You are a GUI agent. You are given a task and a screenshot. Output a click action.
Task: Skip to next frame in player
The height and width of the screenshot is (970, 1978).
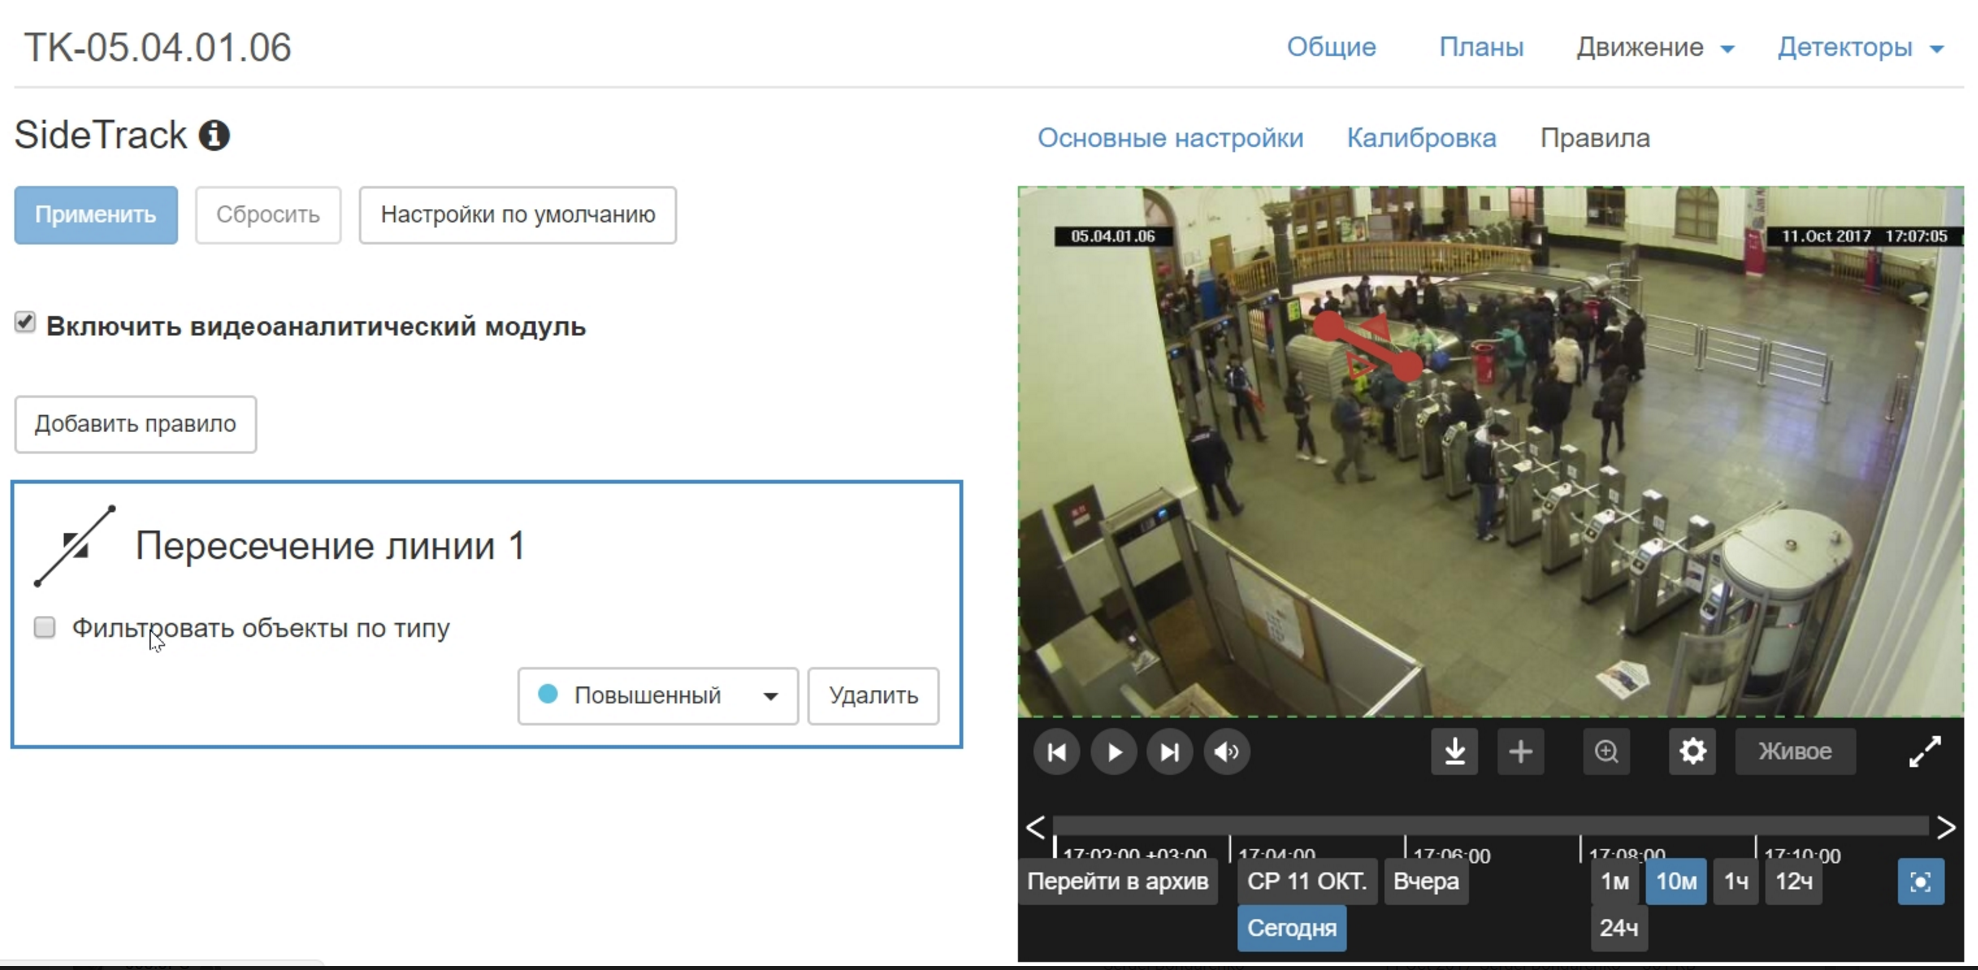(x=1170, y=752)
